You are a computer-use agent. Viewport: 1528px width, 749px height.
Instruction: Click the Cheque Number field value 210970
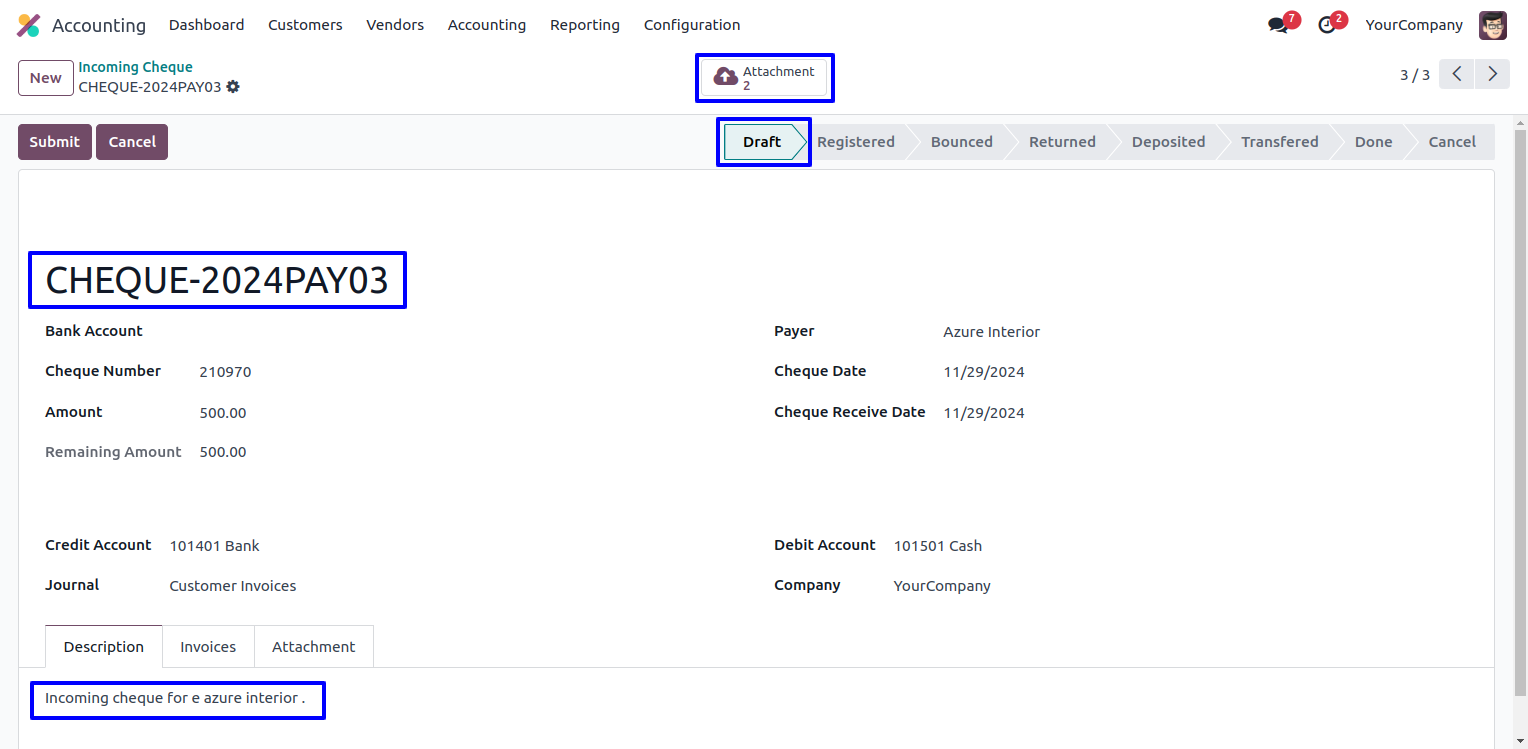pos(225,372)
